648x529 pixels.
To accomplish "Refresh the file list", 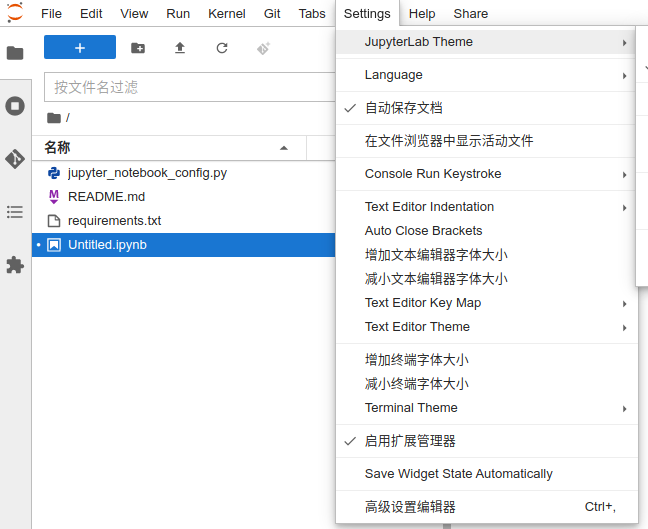I will [222, 48].
